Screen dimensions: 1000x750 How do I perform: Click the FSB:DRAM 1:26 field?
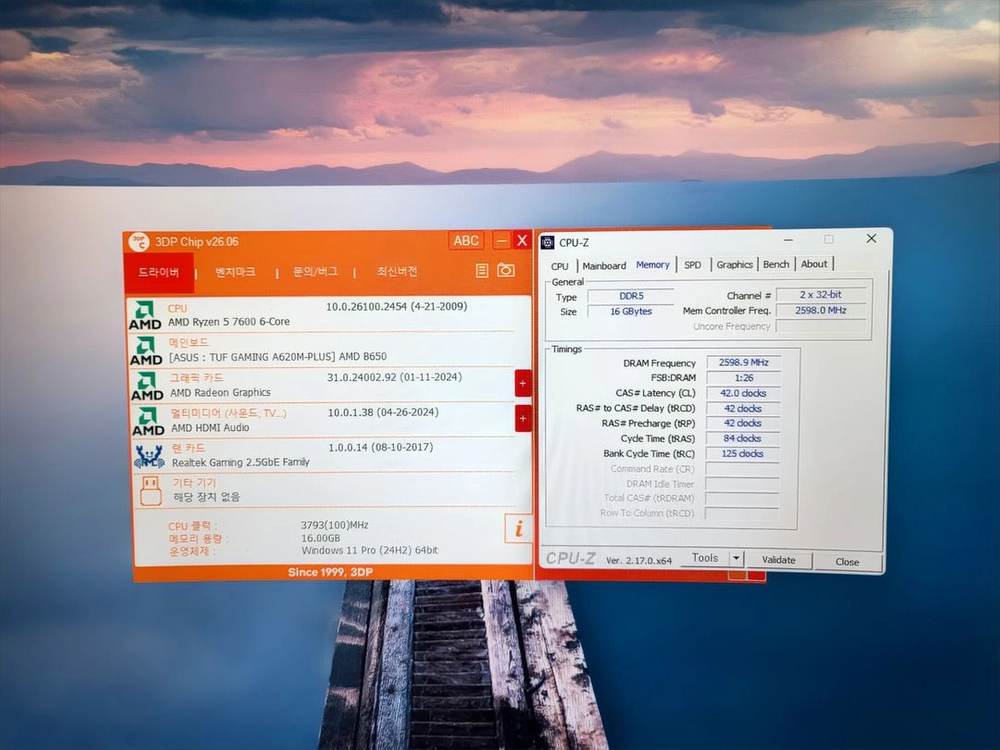(x=743, y=378)
